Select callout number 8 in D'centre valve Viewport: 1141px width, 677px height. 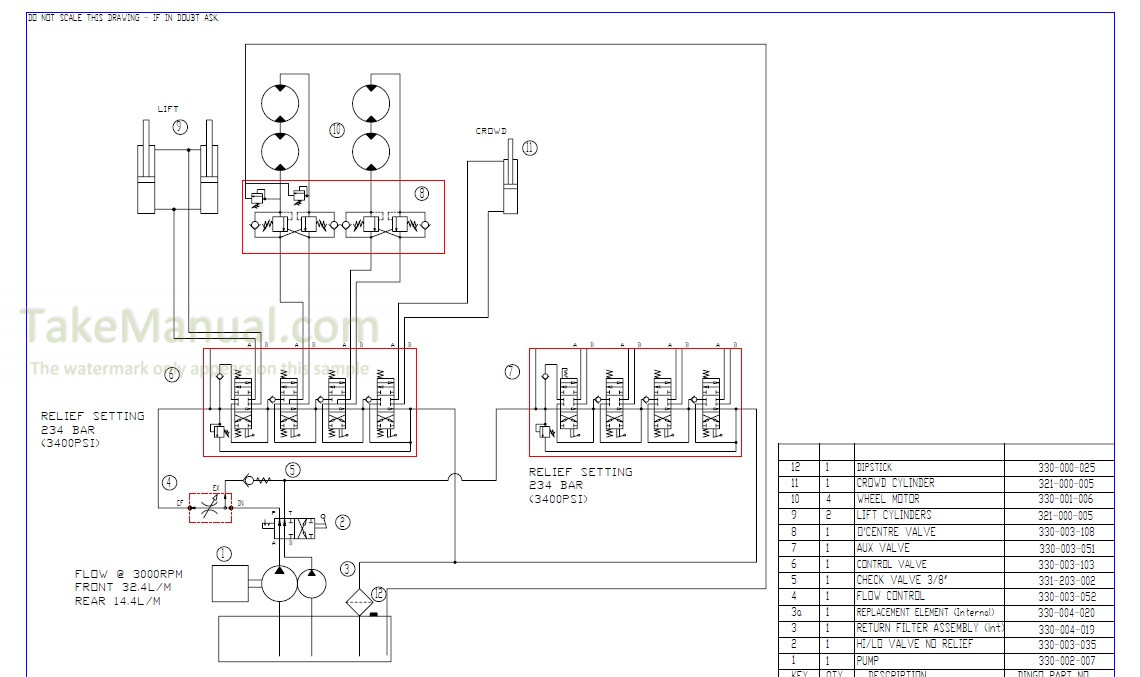[x=422, y=193]
